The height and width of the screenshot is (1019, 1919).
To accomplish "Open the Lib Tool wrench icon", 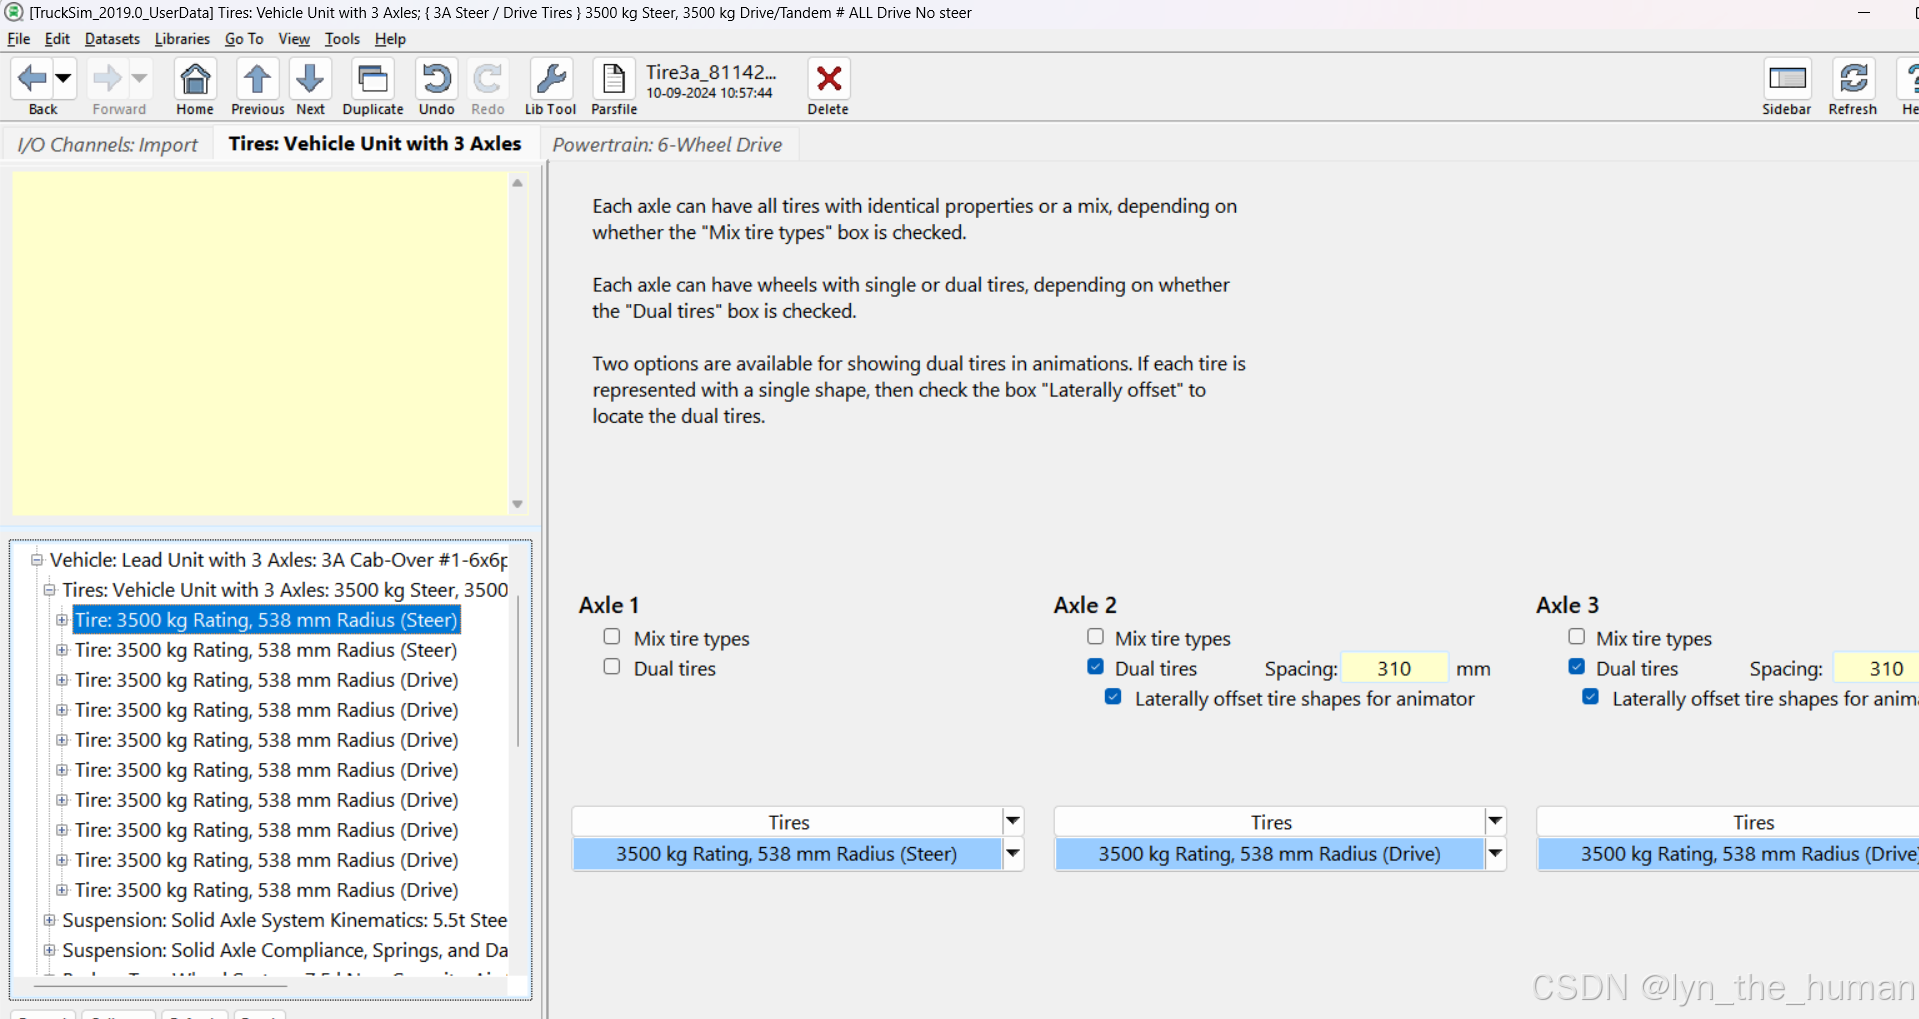I will [550, 79].
